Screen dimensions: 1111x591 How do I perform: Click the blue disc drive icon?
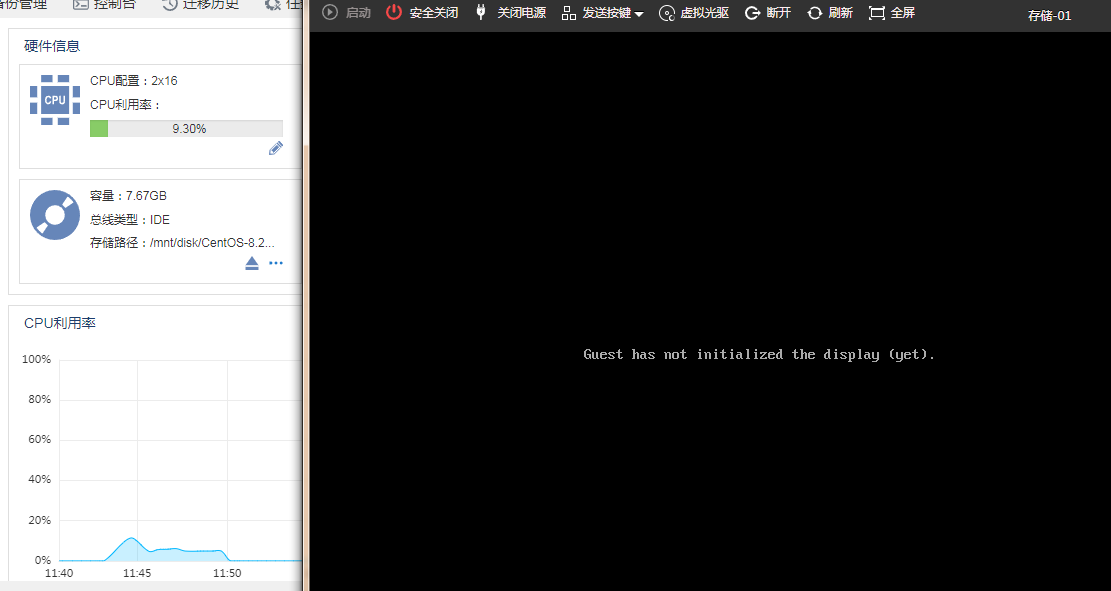click(x=55, y=215)
